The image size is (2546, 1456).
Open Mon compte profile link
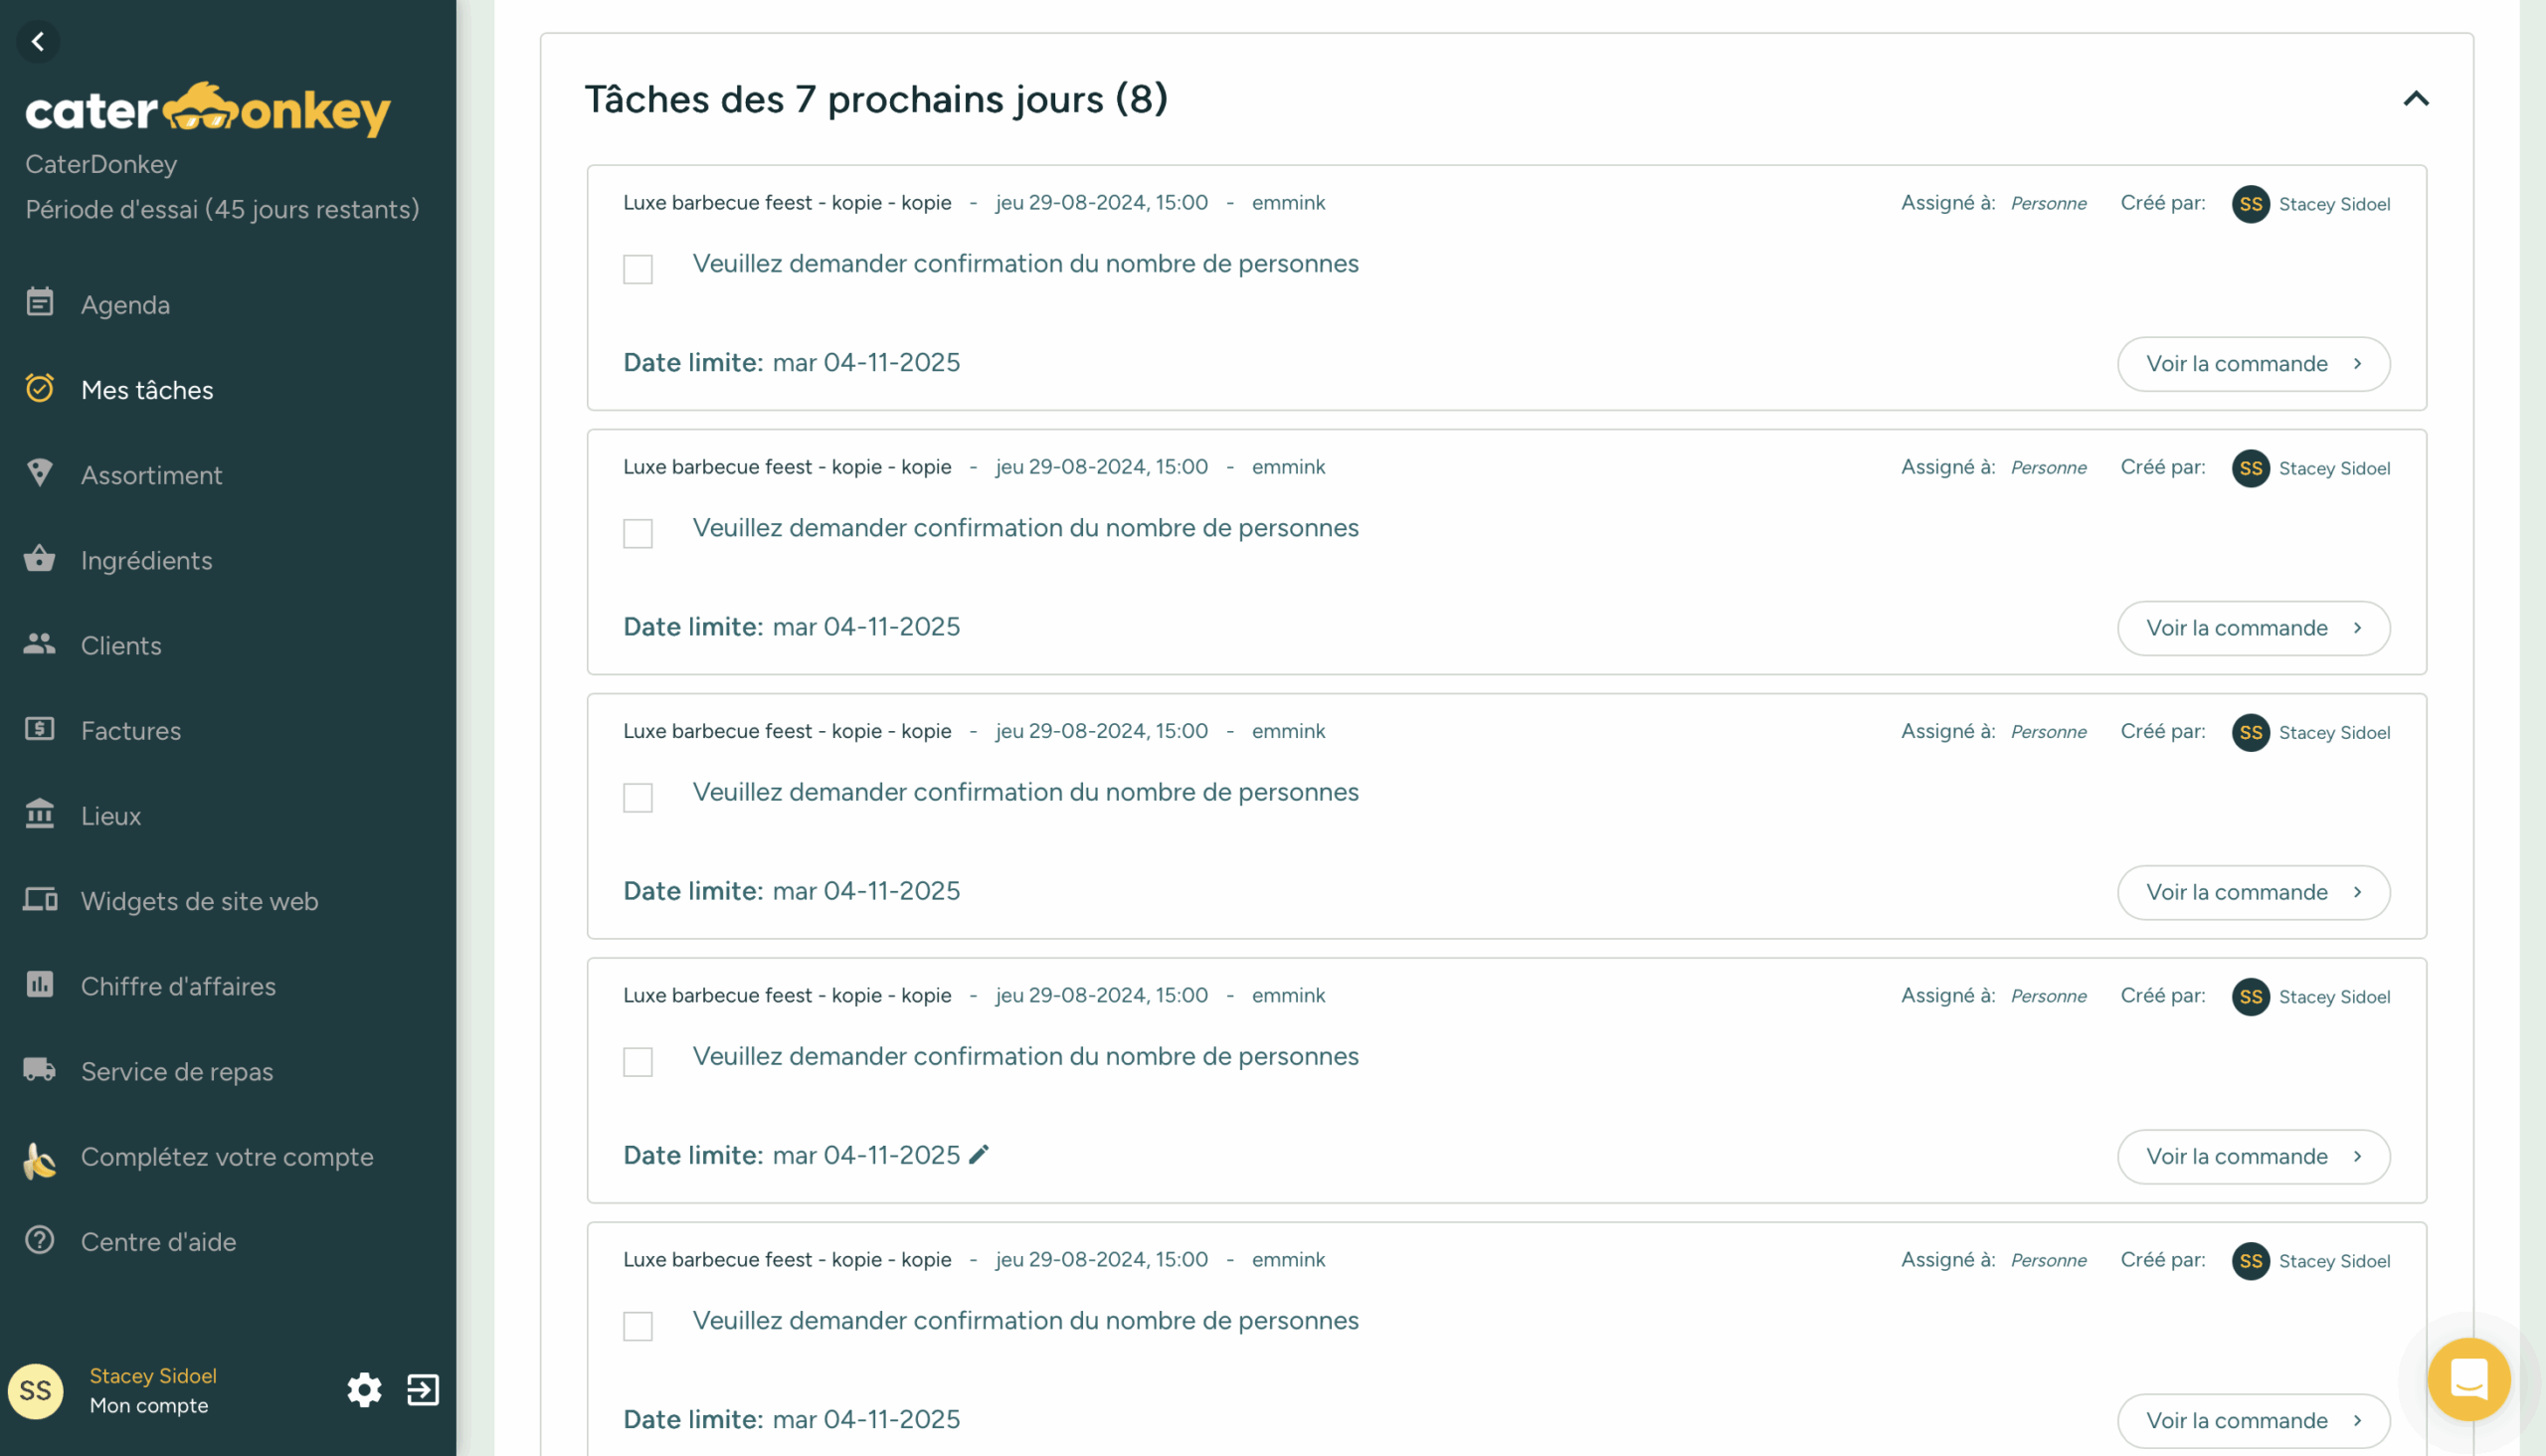pyautogui.click(x=149, y=1405)
